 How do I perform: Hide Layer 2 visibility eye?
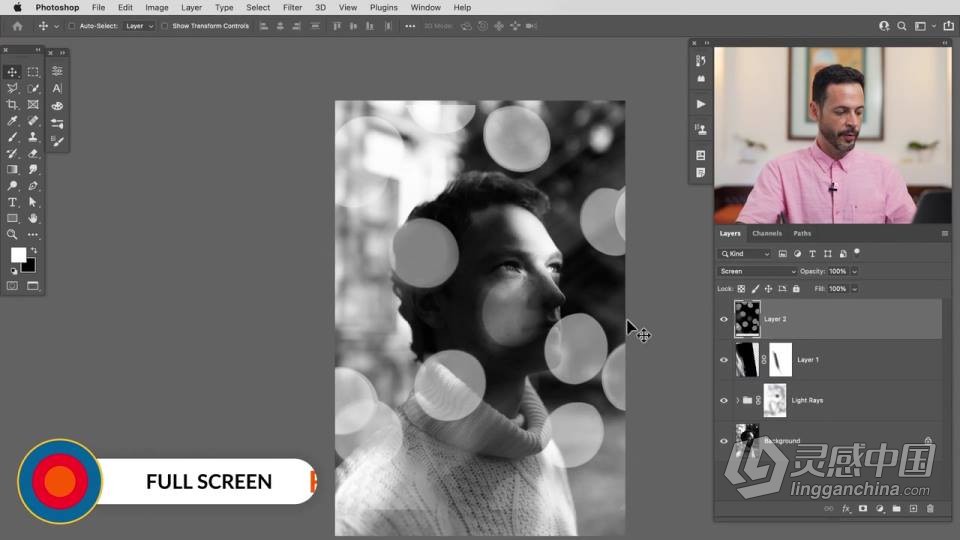[724, 320]
